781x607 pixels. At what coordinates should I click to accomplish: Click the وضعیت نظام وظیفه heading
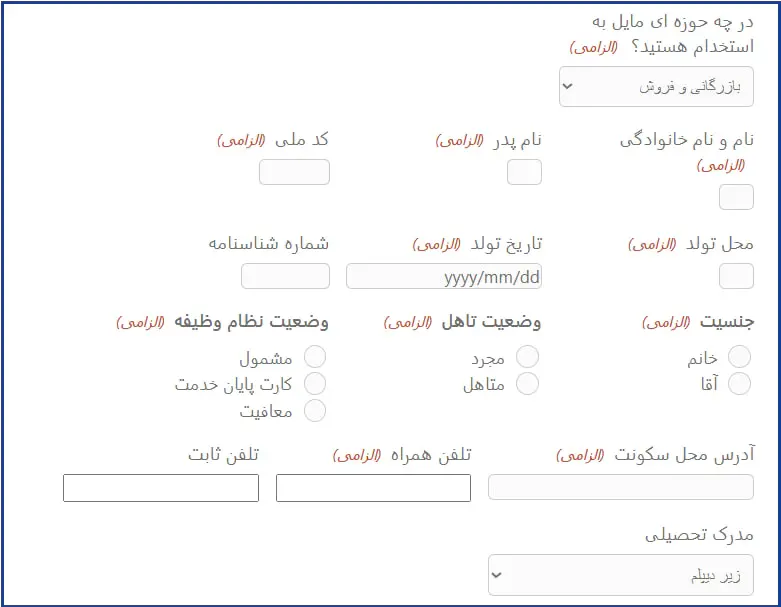pos(252,322)
